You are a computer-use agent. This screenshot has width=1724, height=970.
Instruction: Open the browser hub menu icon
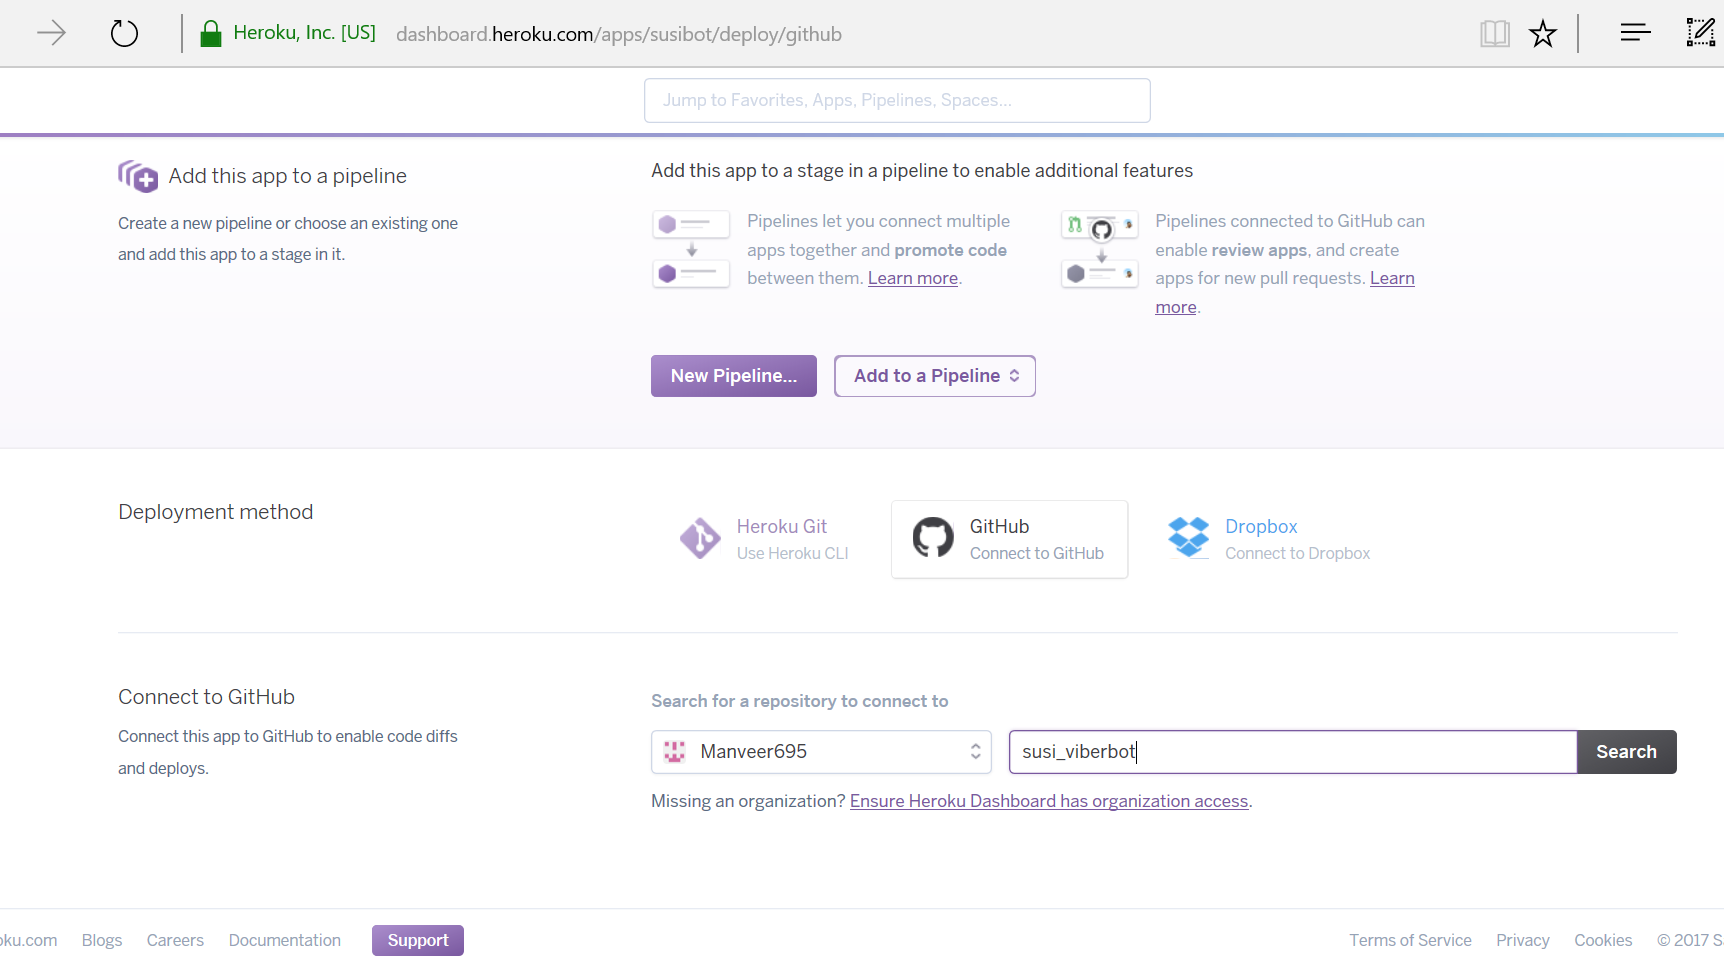tap(1635, 33)
